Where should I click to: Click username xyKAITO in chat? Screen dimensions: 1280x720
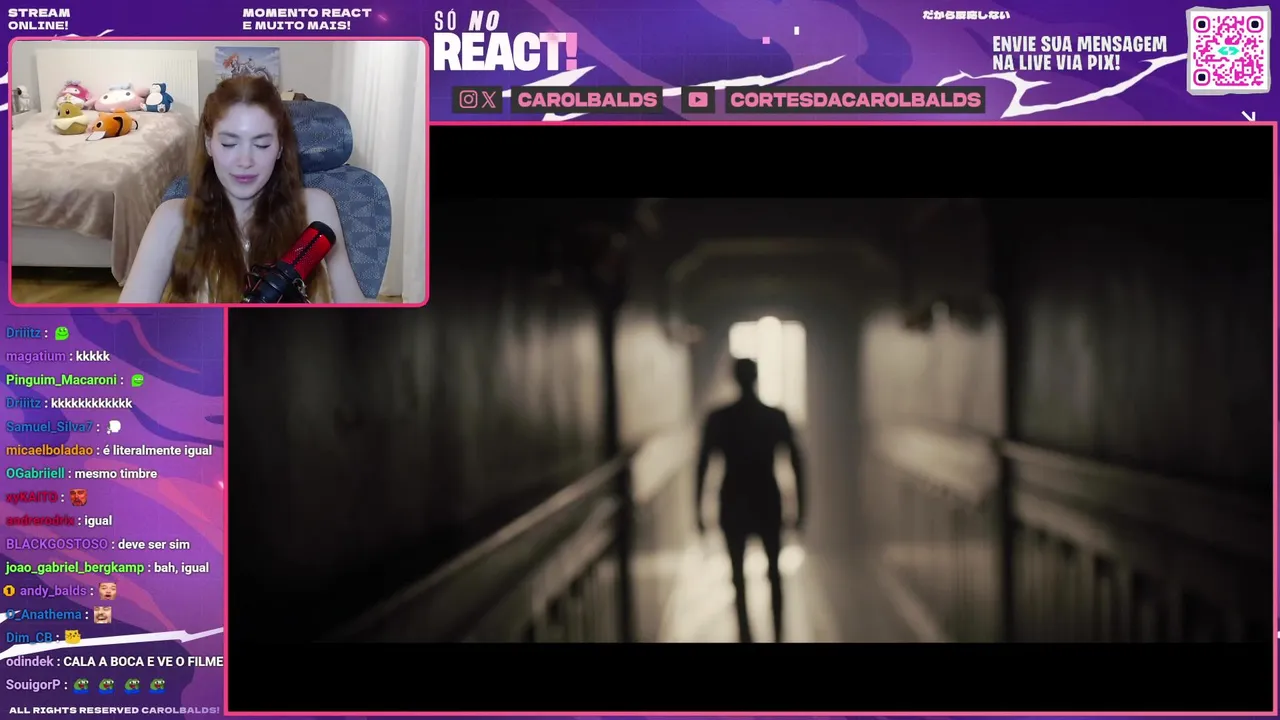pos(32,497)
